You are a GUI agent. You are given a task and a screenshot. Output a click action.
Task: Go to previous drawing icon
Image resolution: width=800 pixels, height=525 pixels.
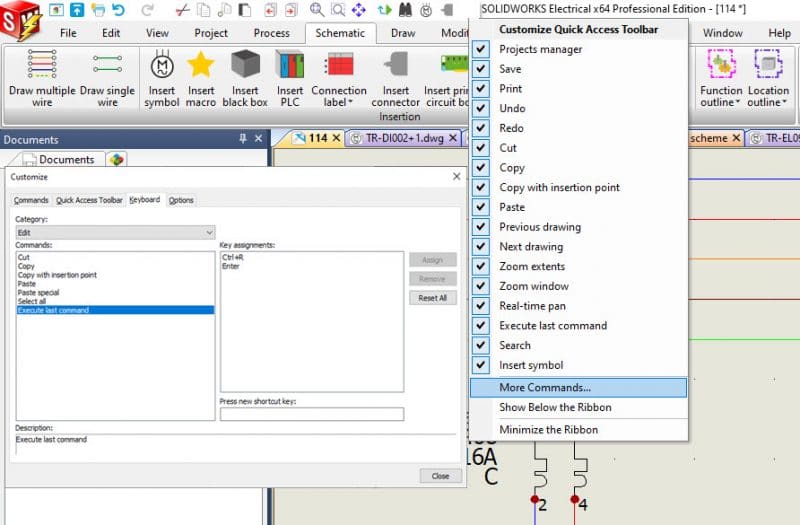[270, 9]
